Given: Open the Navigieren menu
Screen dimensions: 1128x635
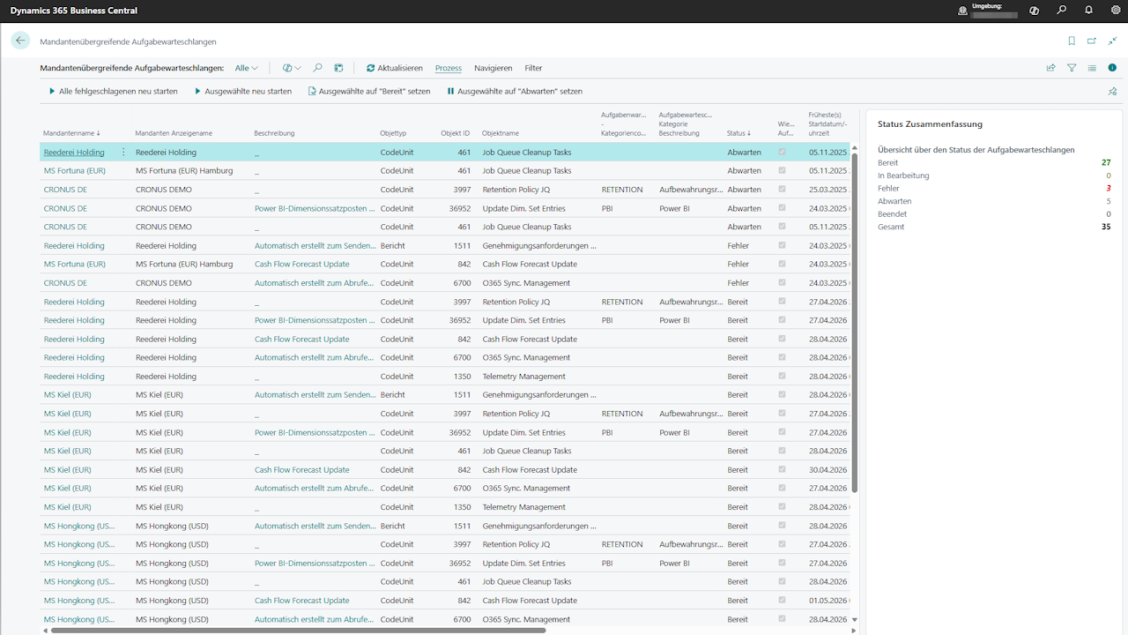Looking at the screenshot, I should [x=493, y=68].
